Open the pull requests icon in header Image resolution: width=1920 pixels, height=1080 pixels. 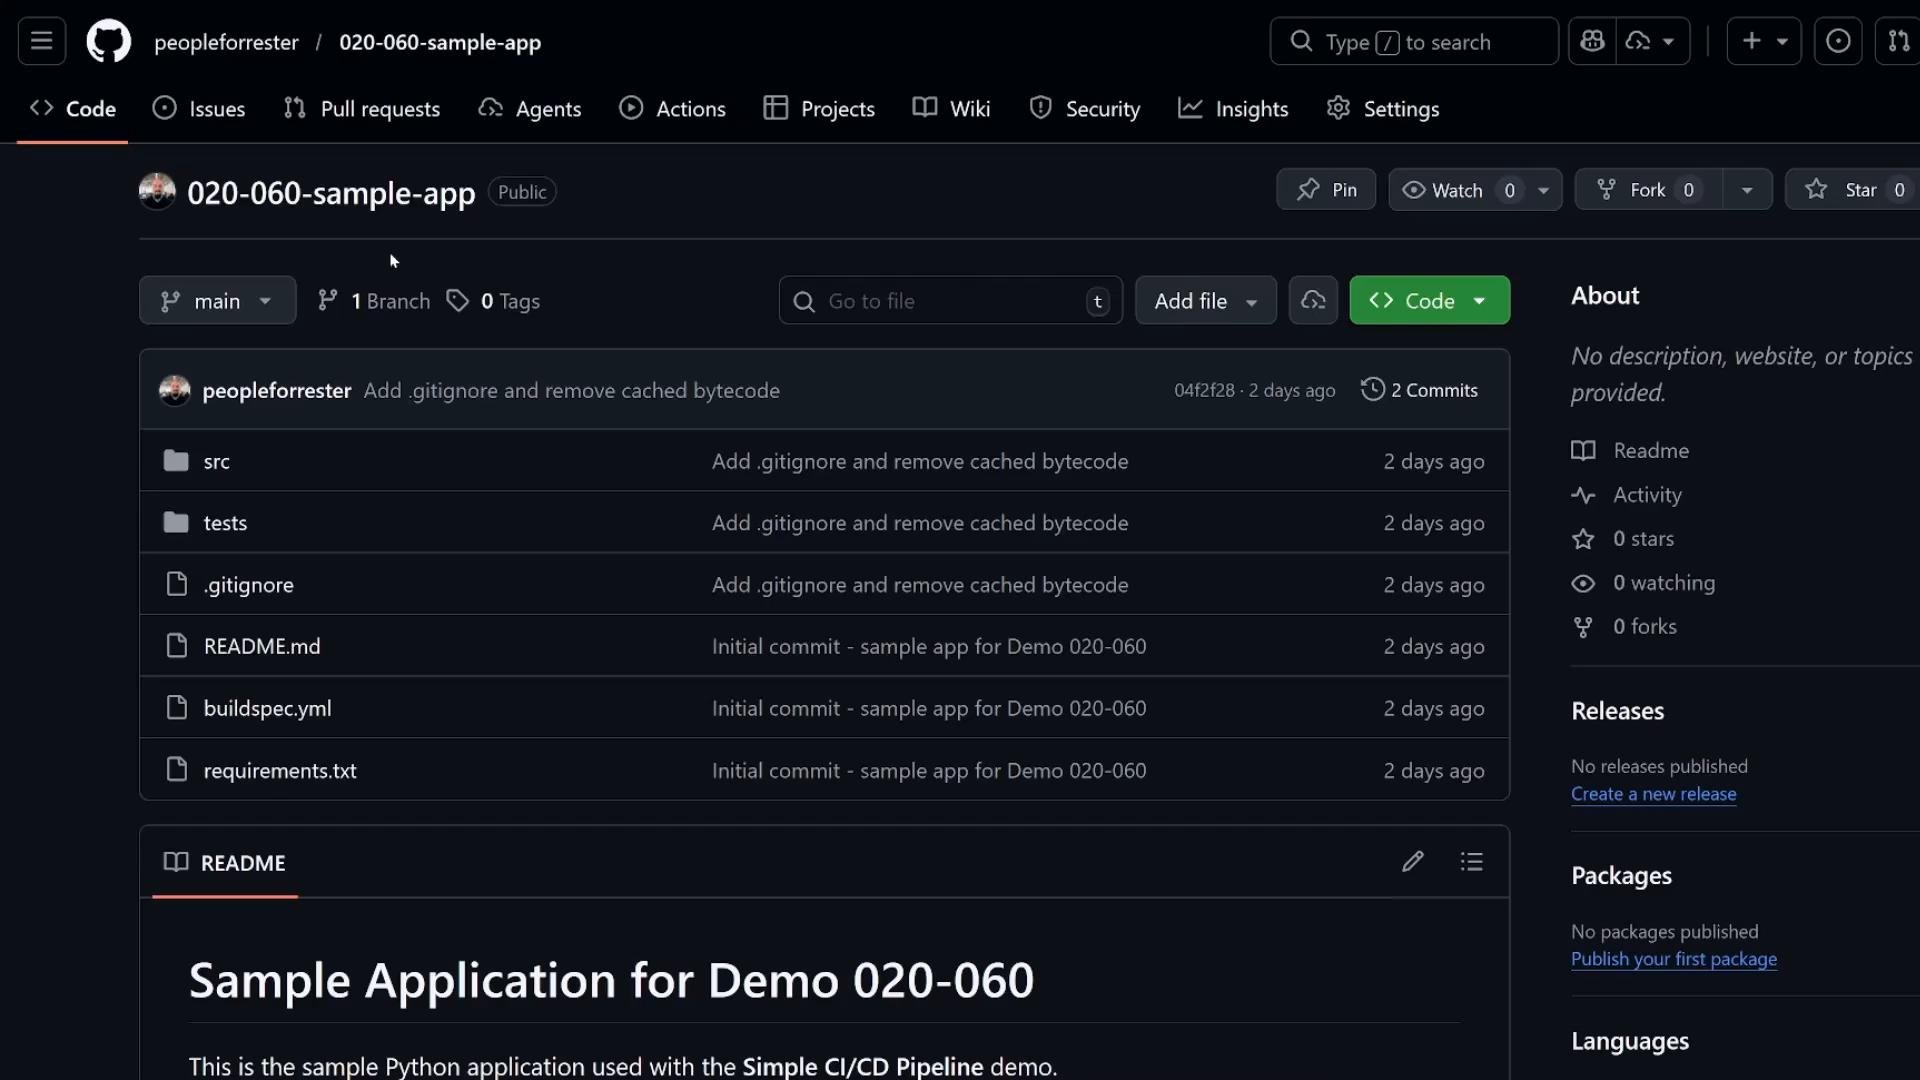point(1897,41)
